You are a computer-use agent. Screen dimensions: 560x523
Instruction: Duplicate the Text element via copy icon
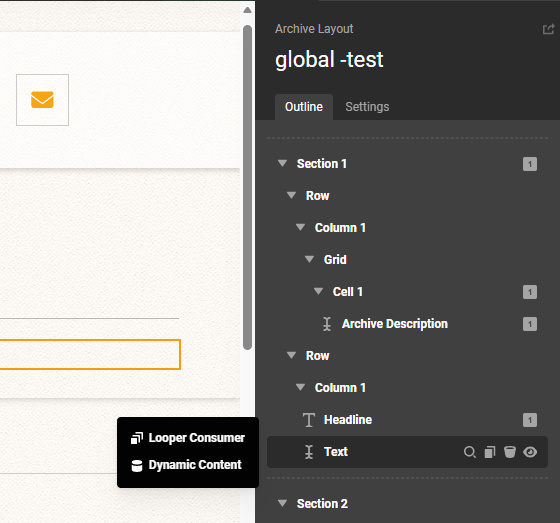click(x=490, y=452)
